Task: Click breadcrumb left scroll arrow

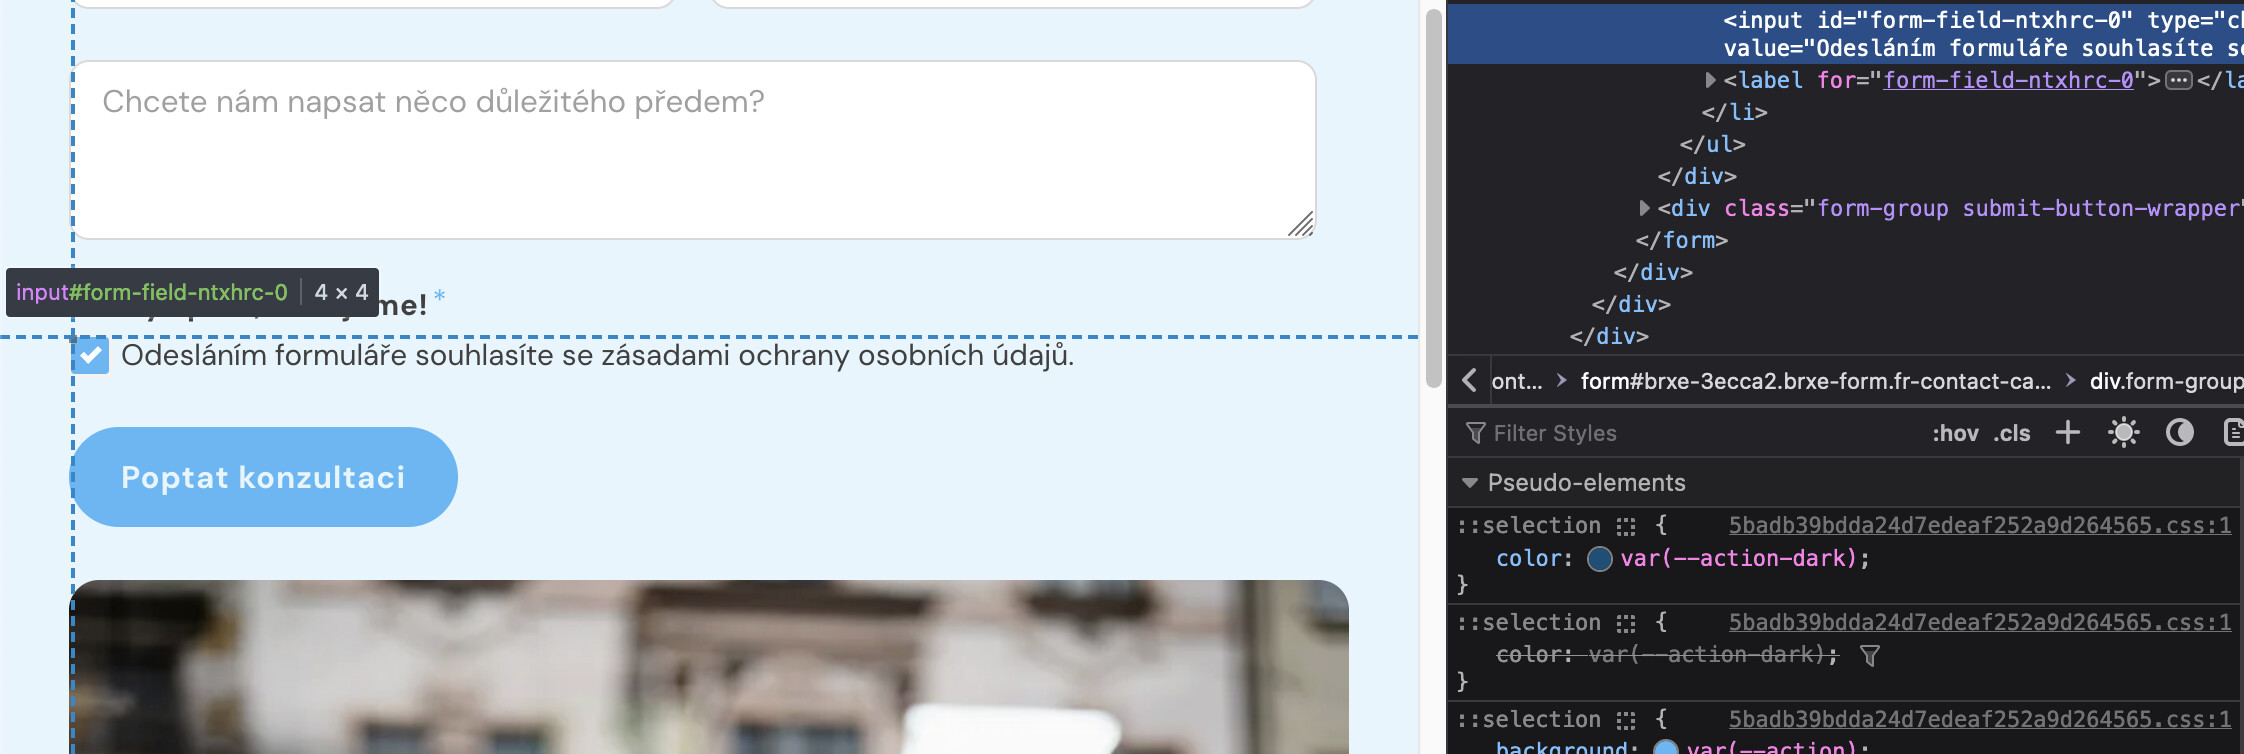Action: [1469, 380]
